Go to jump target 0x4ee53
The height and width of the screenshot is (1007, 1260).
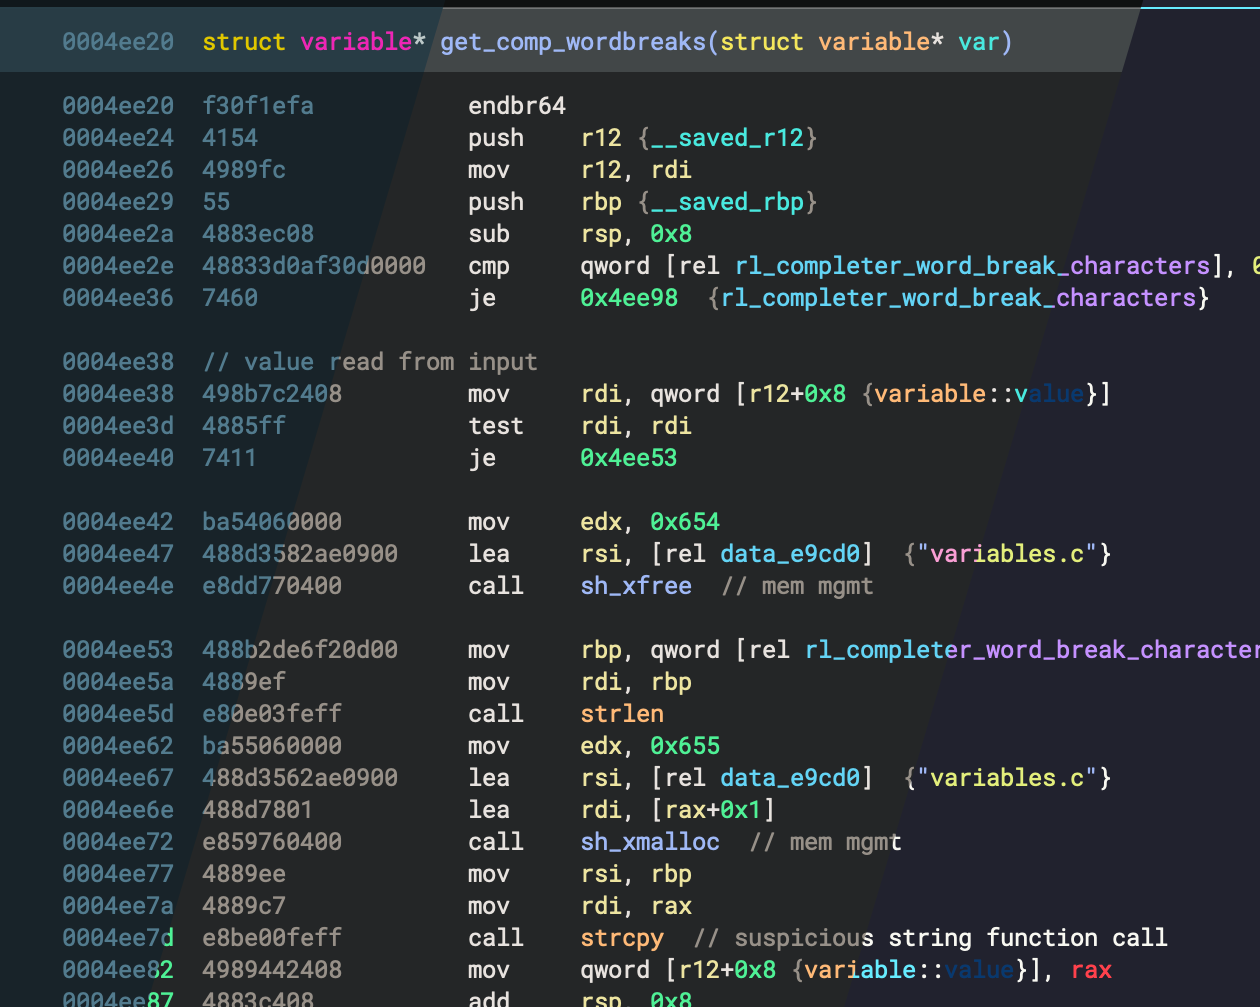tap(629, 458)
